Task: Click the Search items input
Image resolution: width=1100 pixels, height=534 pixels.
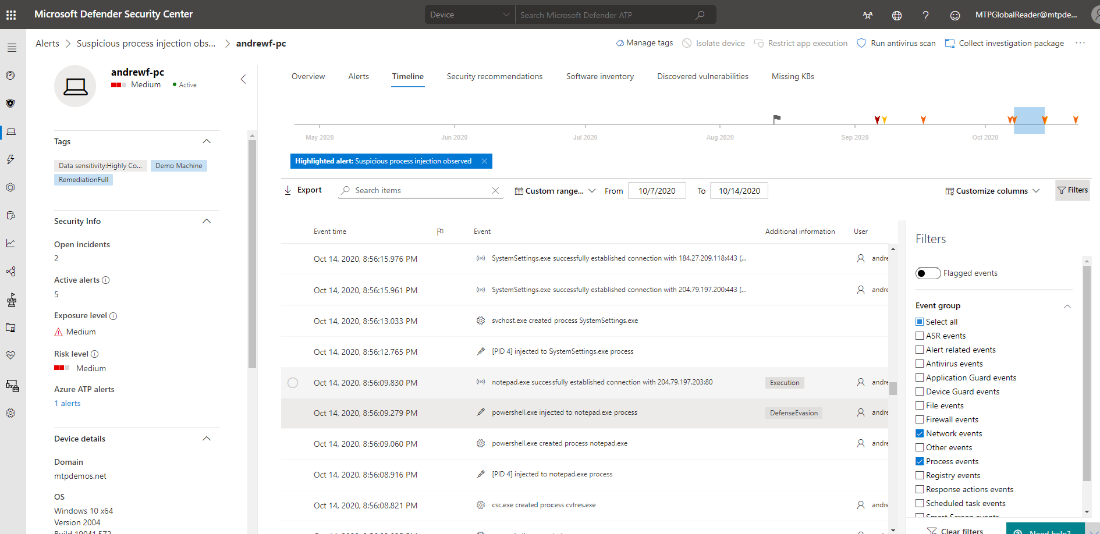Action: pyautogui.click(x=420, y=190)
